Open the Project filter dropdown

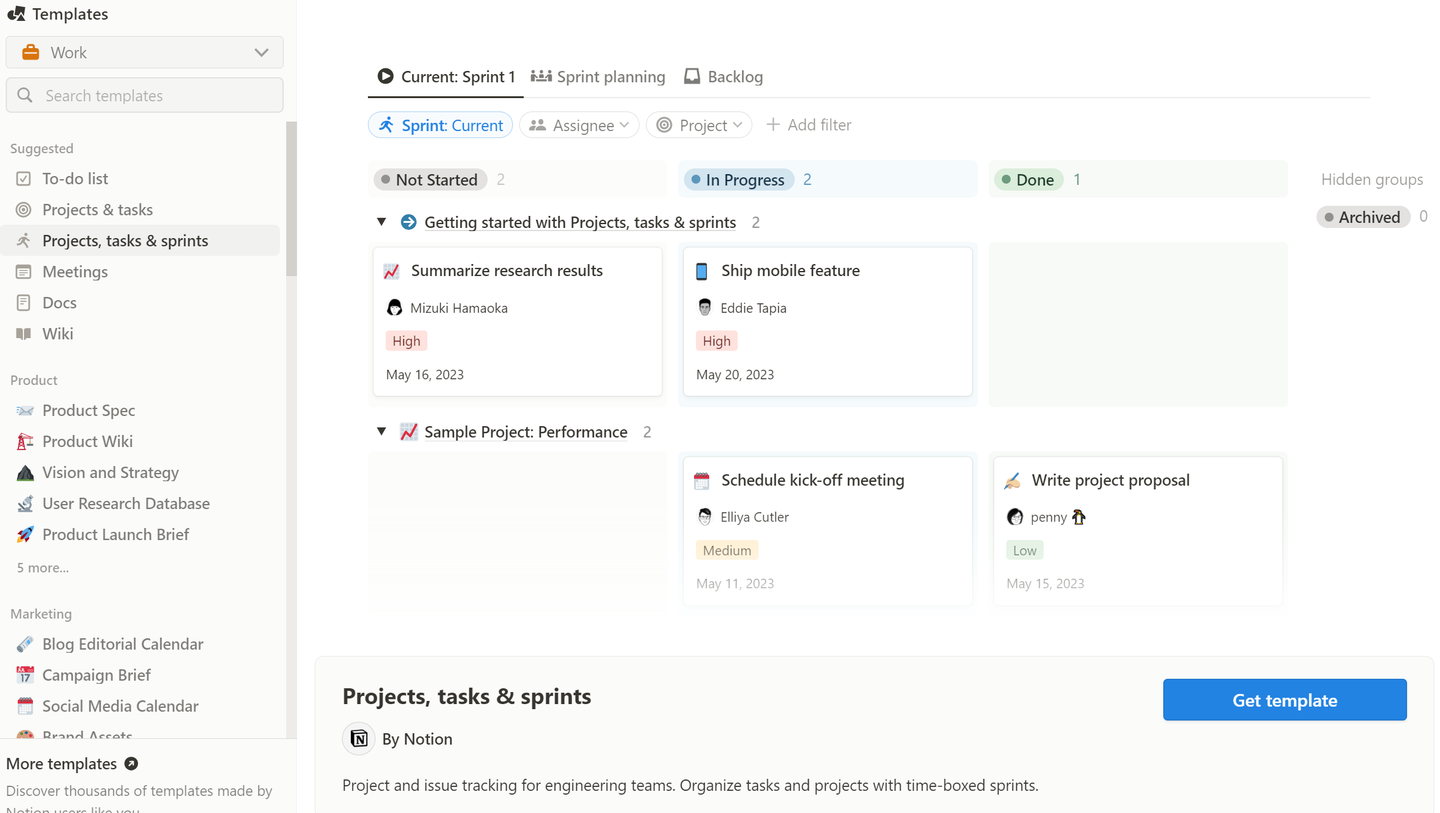pyautogui.click(x=700, y=125)
